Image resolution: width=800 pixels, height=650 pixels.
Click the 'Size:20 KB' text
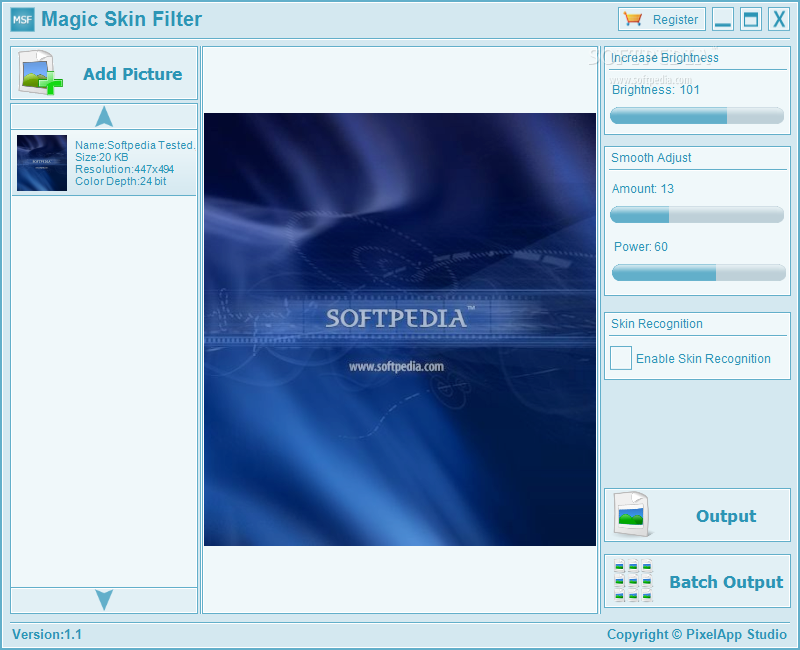tap(102, 157)
